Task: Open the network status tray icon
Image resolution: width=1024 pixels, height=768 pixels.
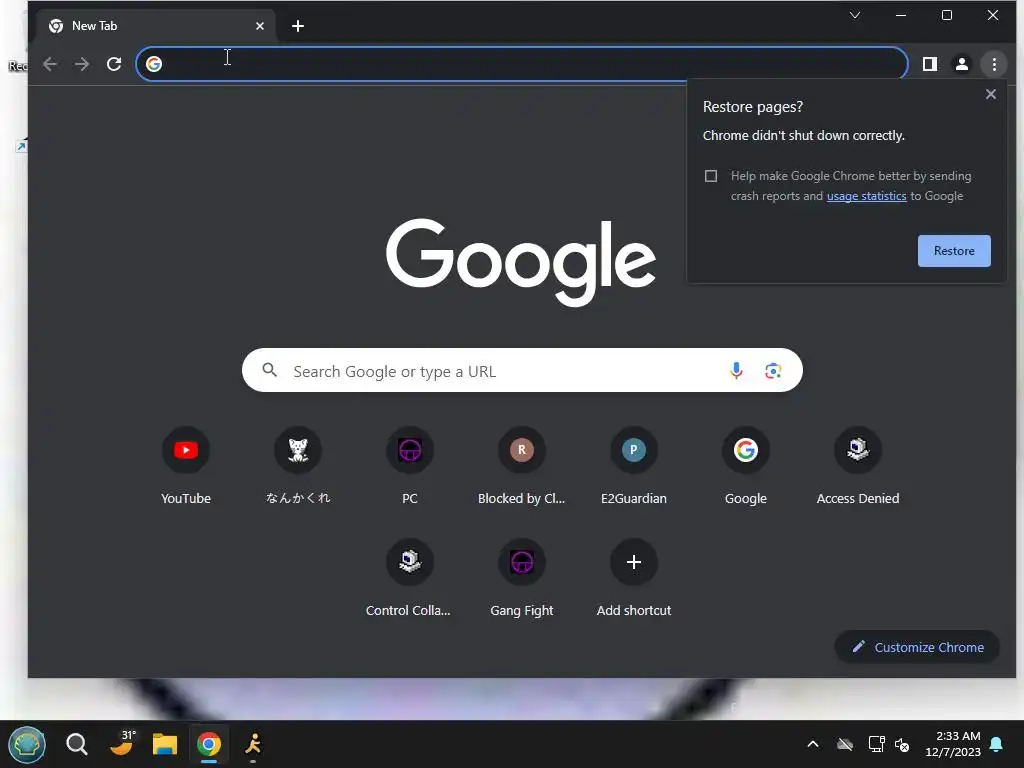Action: (x=876, y=744)
